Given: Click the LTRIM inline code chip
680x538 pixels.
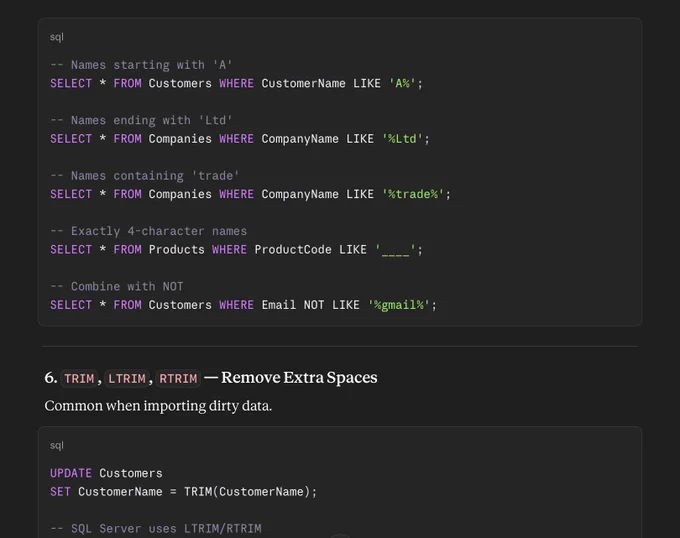Looking at the screenshot, I should point(127,378).
